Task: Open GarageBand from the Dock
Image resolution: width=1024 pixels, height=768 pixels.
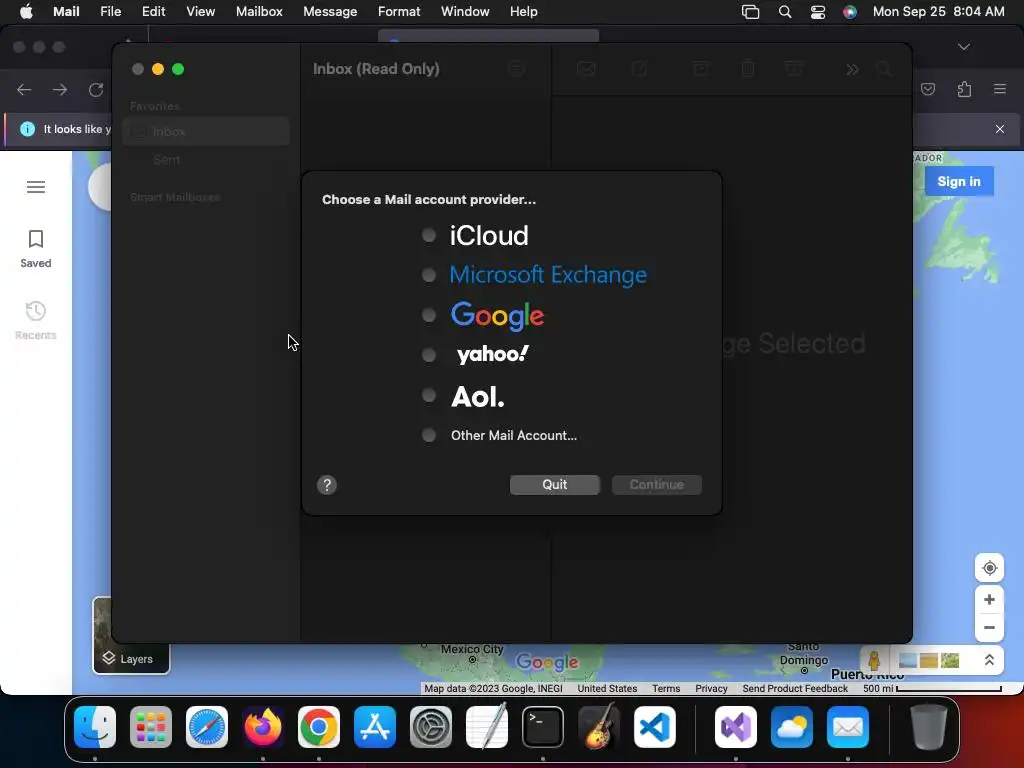Action: (x=598, y=727)
